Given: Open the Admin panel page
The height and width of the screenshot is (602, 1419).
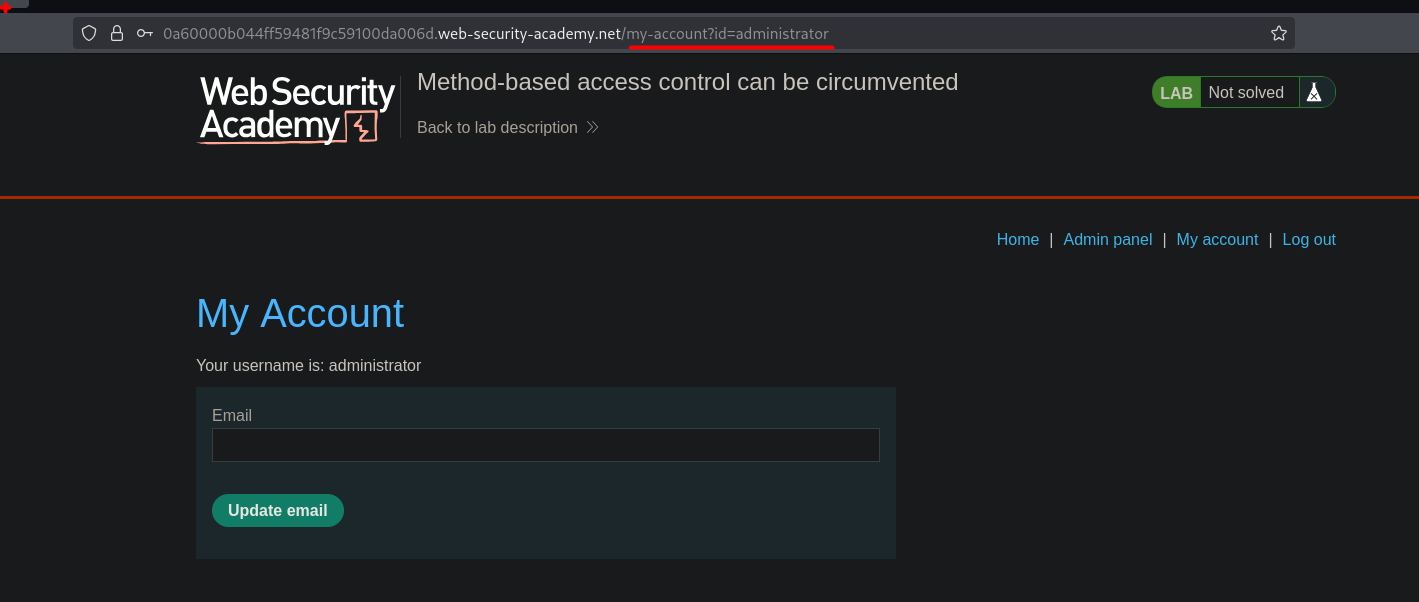Looking at the screenshot, I should (x=1107, y=239).
